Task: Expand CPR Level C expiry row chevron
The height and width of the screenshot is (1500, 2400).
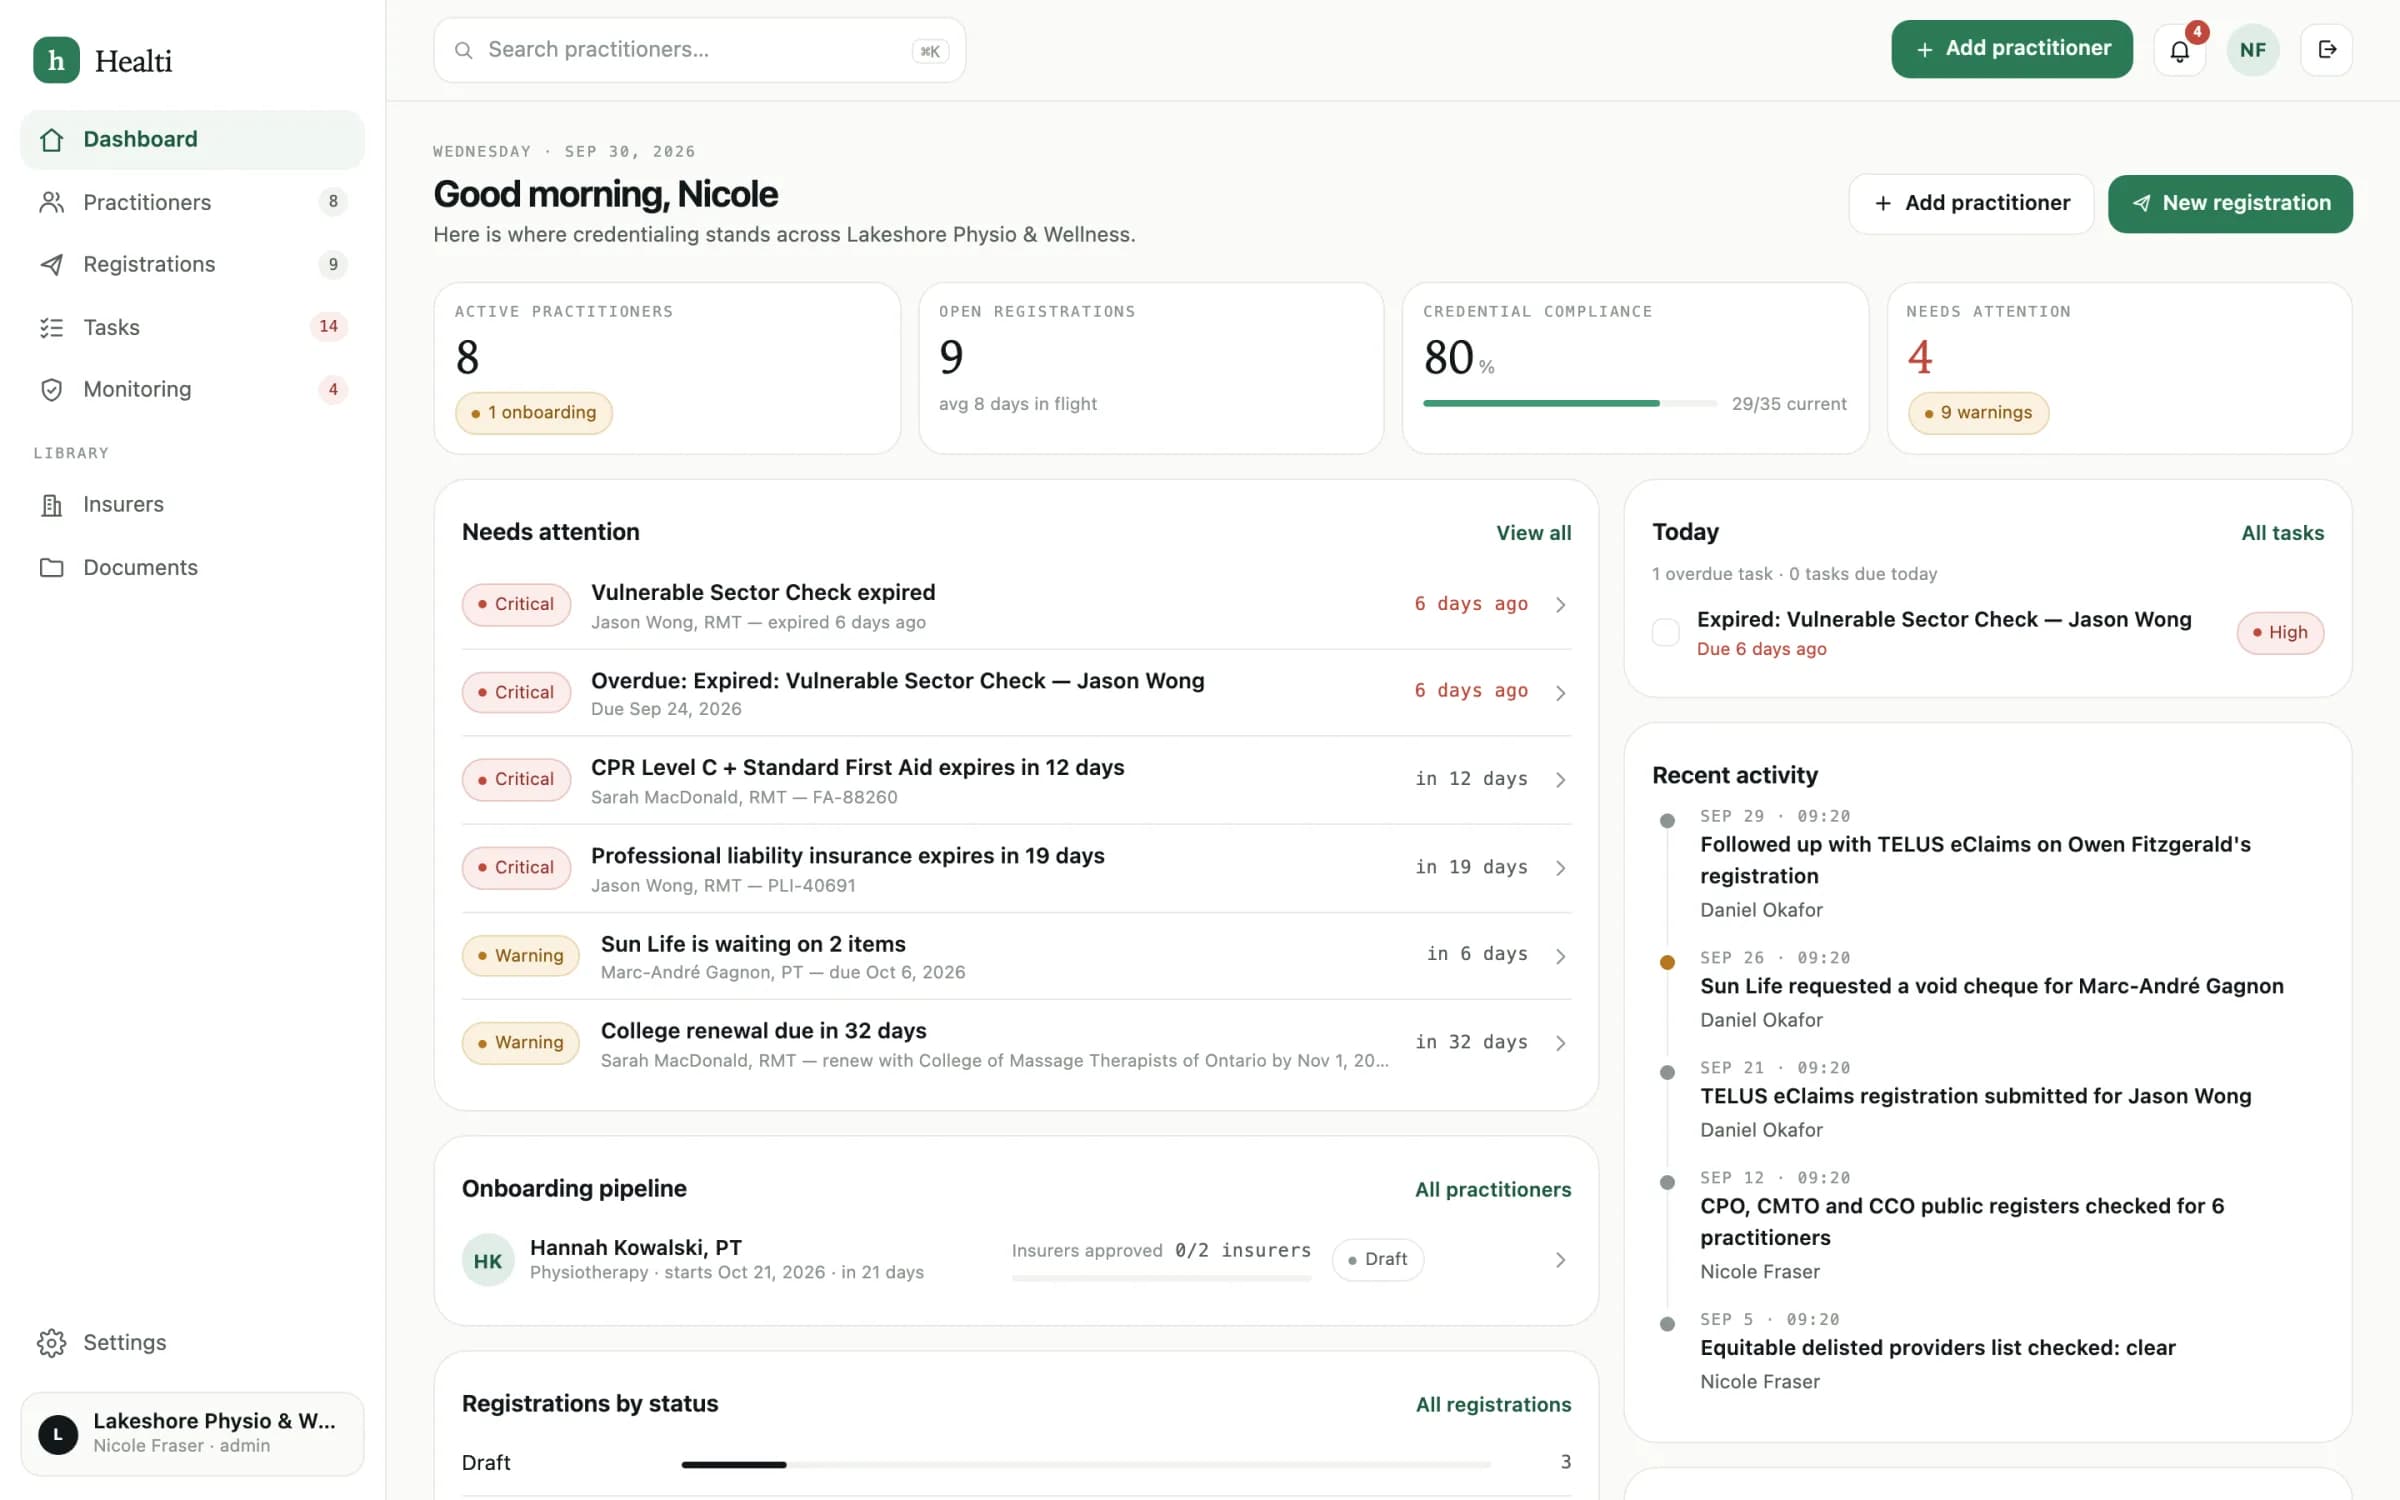Action: tap(1560, 780)
